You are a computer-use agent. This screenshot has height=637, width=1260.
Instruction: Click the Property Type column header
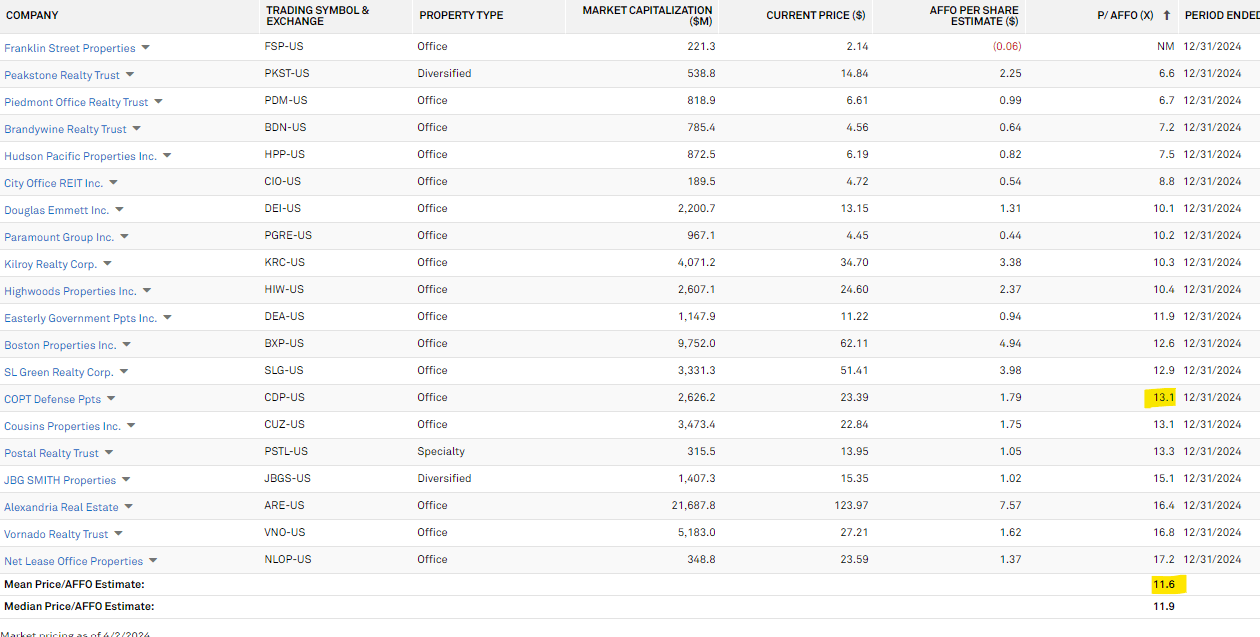461,16
